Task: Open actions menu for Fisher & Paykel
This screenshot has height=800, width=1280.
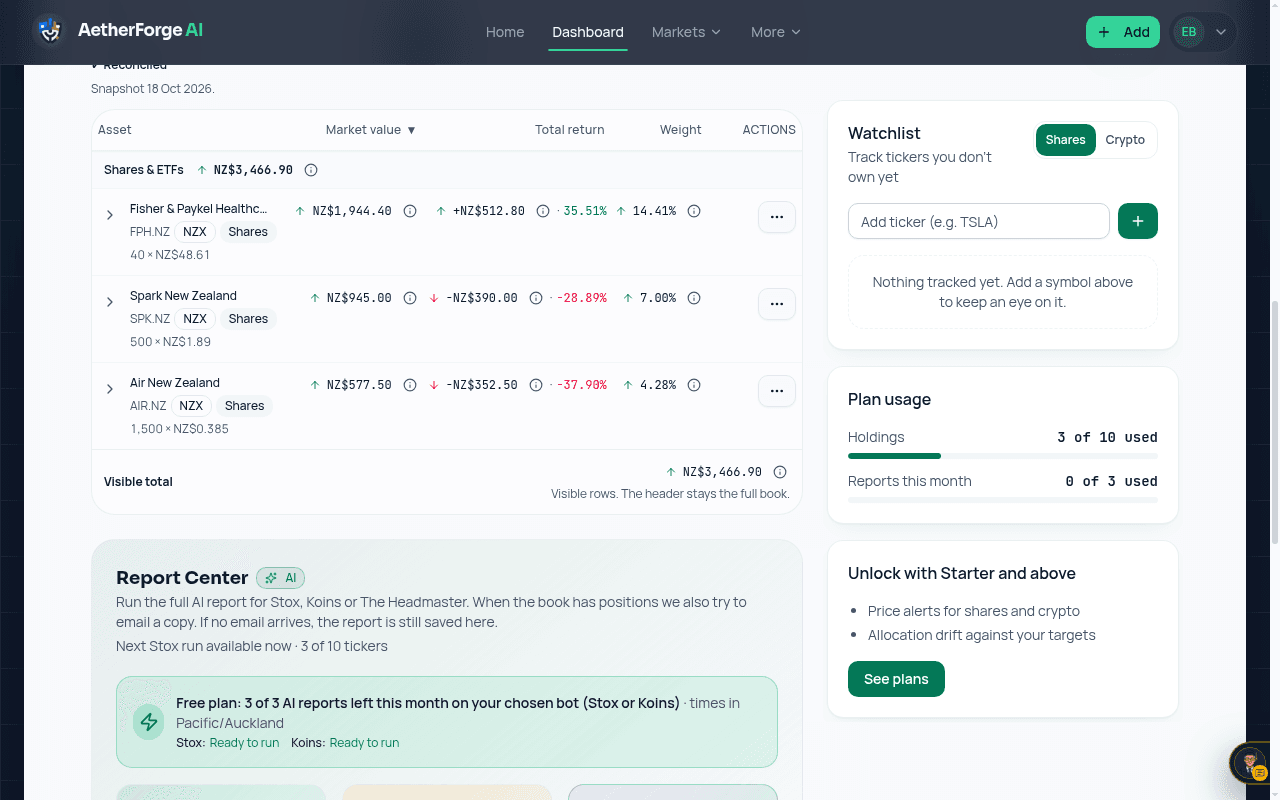Action: pos(777,217)
